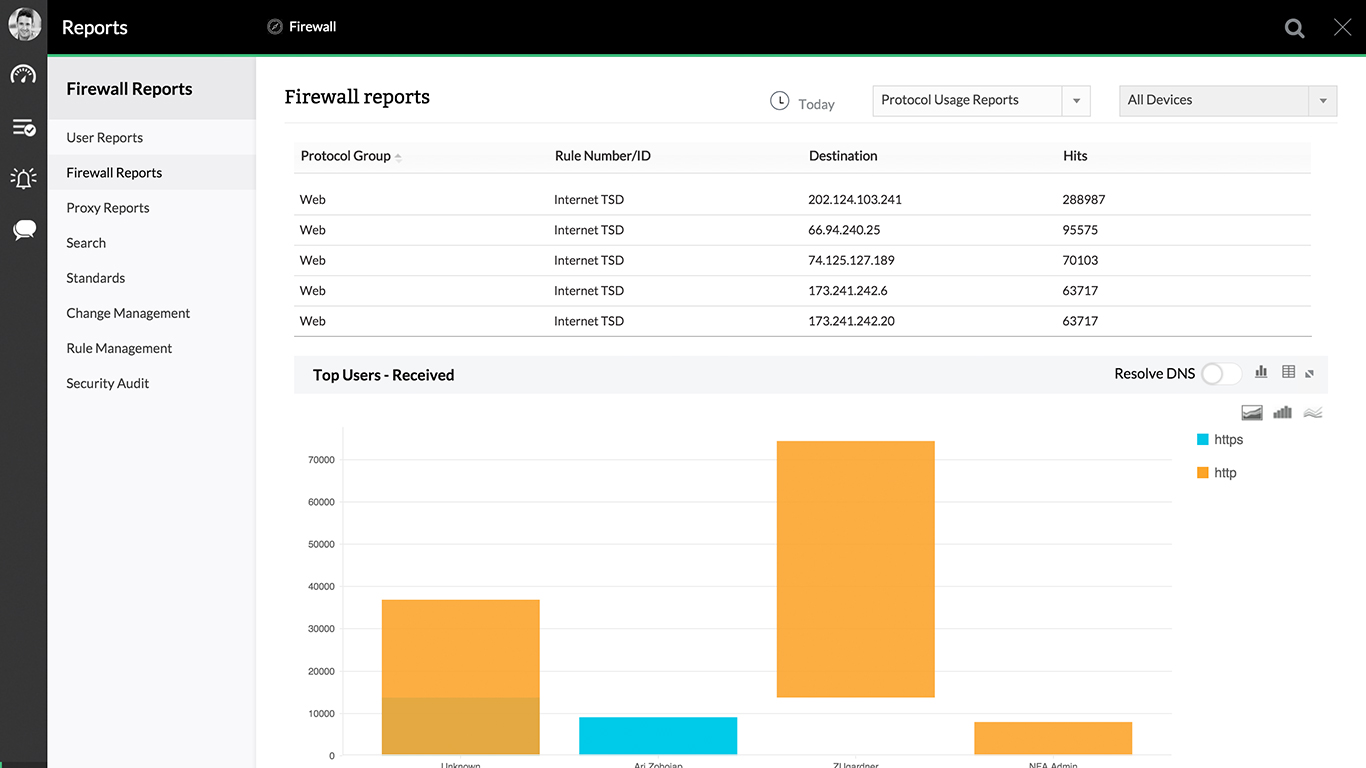Open the alarms bell icon

point(23,178)
